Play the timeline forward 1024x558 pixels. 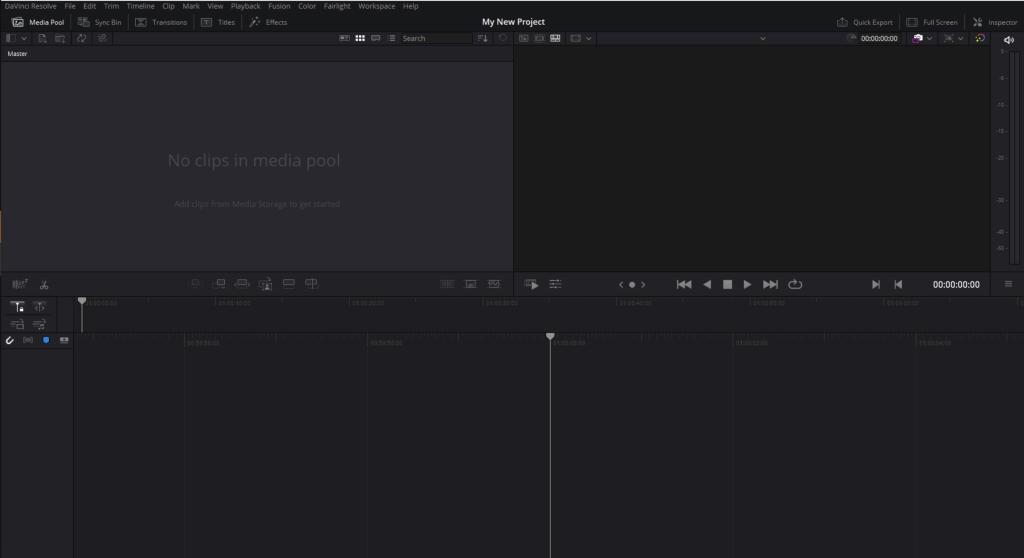[747, 284]
